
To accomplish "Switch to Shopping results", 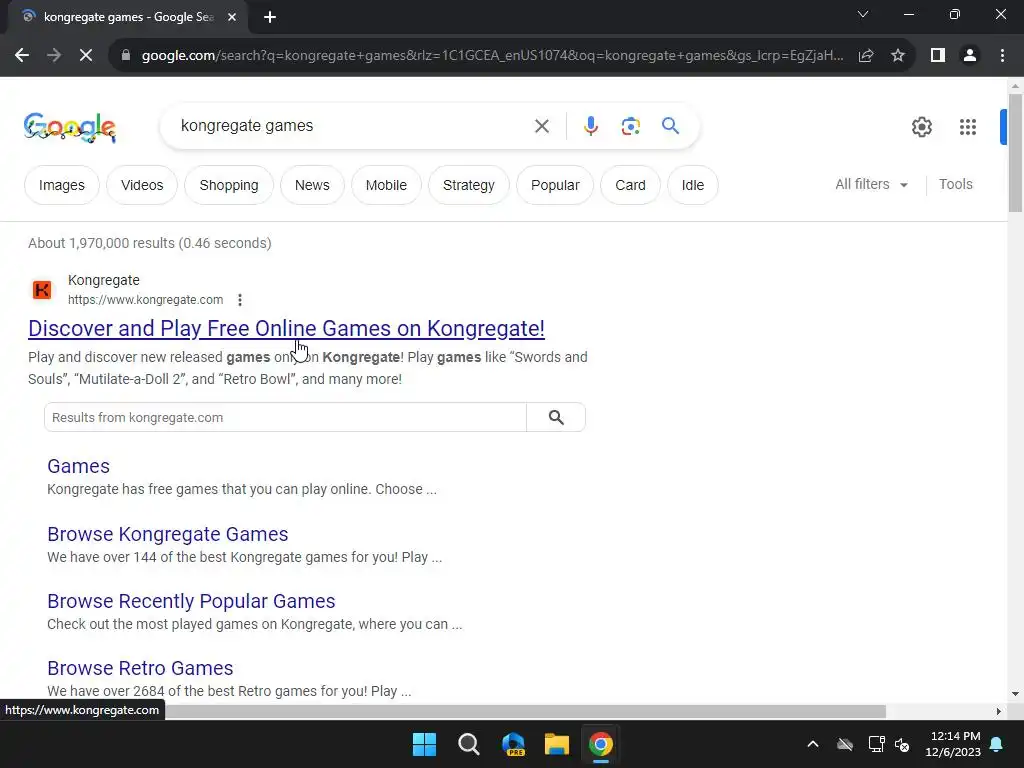I will tap(229, 185).
